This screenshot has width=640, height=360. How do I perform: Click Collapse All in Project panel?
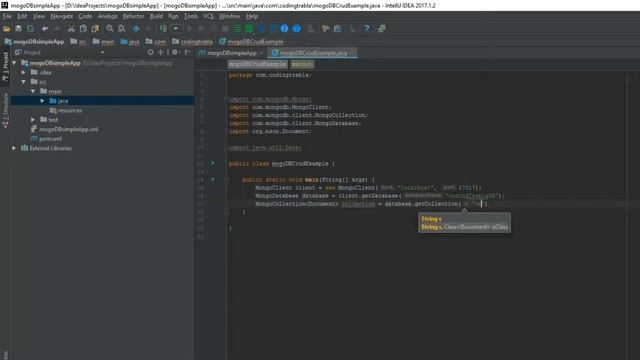click(x=161, y=52)
